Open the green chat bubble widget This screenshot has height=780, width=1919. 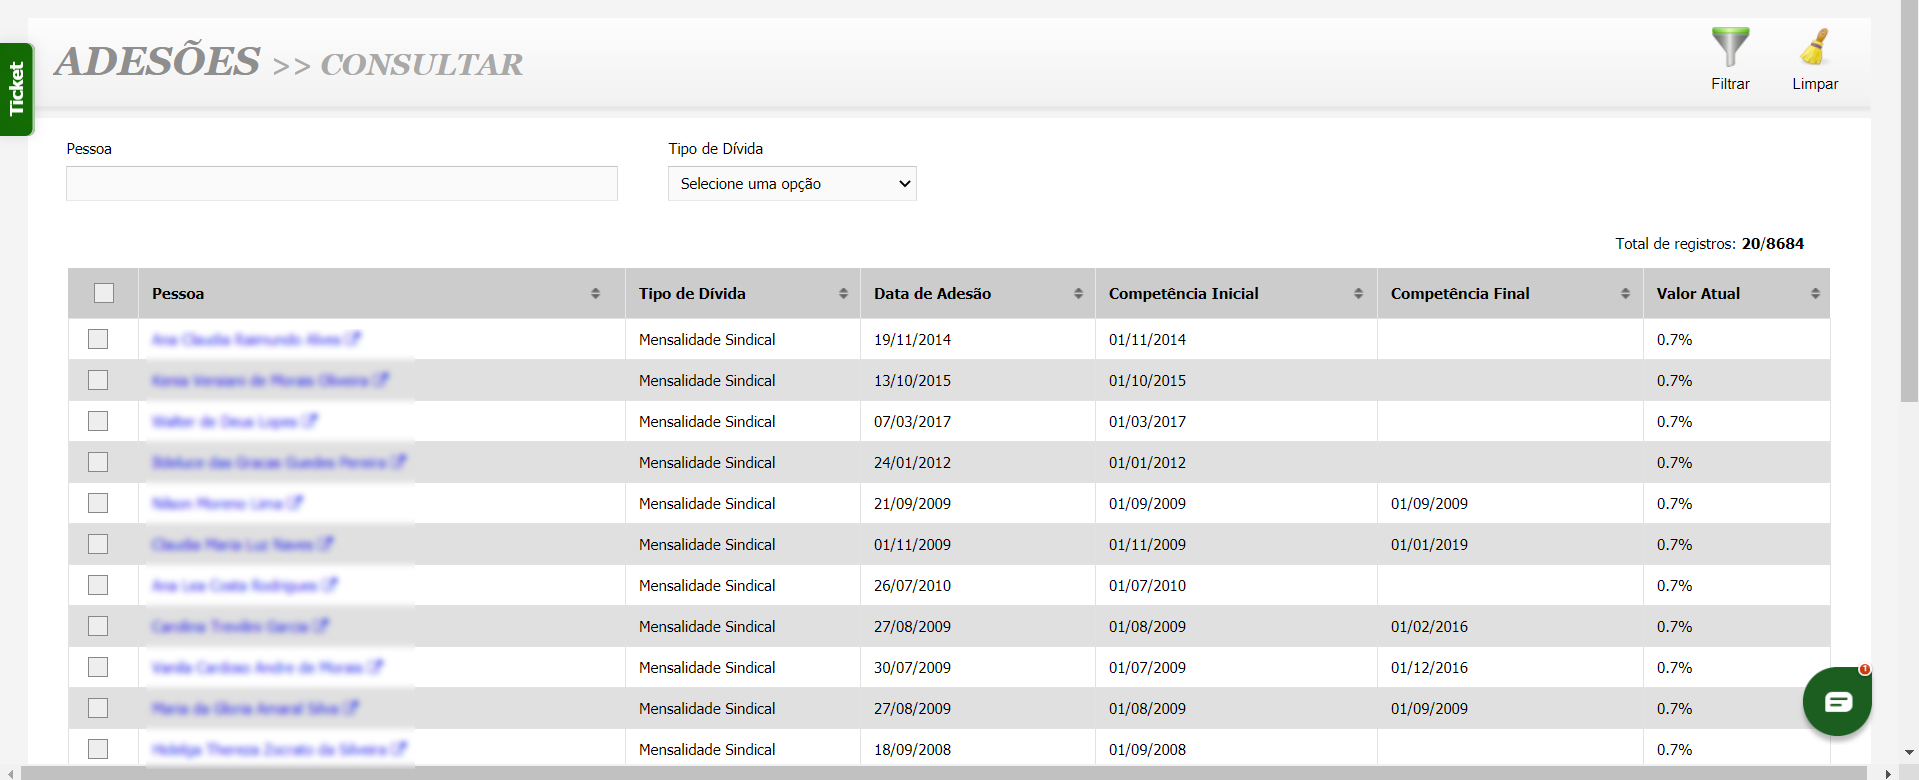coord(1837,702)
